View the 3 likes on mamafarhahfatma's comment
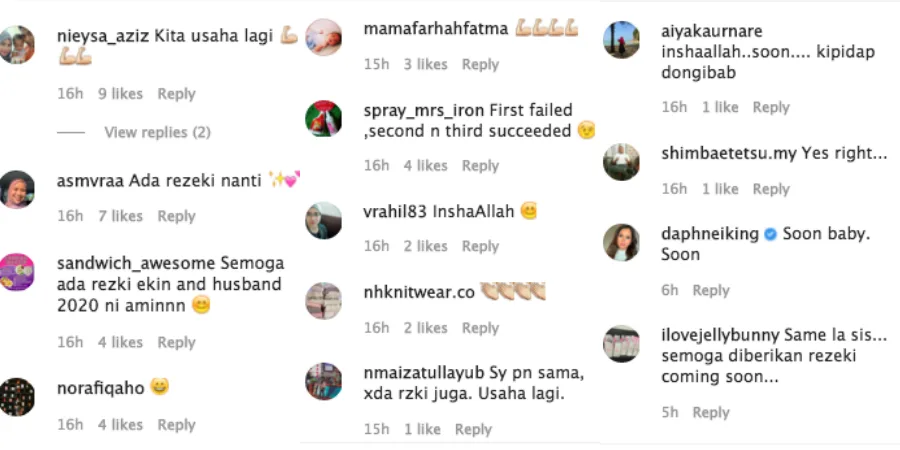 point(425,64)
